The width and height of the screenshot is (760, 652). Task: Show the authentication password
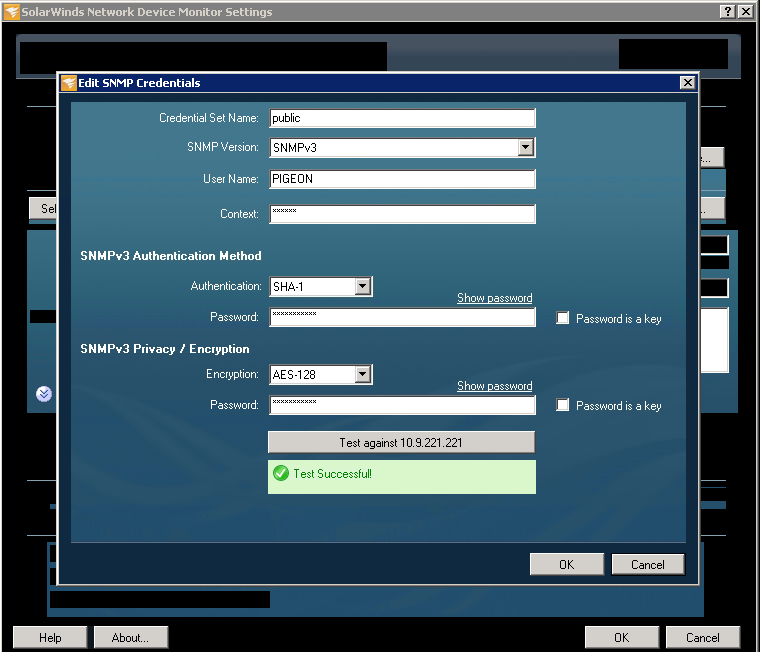click(x=494, y=298)
